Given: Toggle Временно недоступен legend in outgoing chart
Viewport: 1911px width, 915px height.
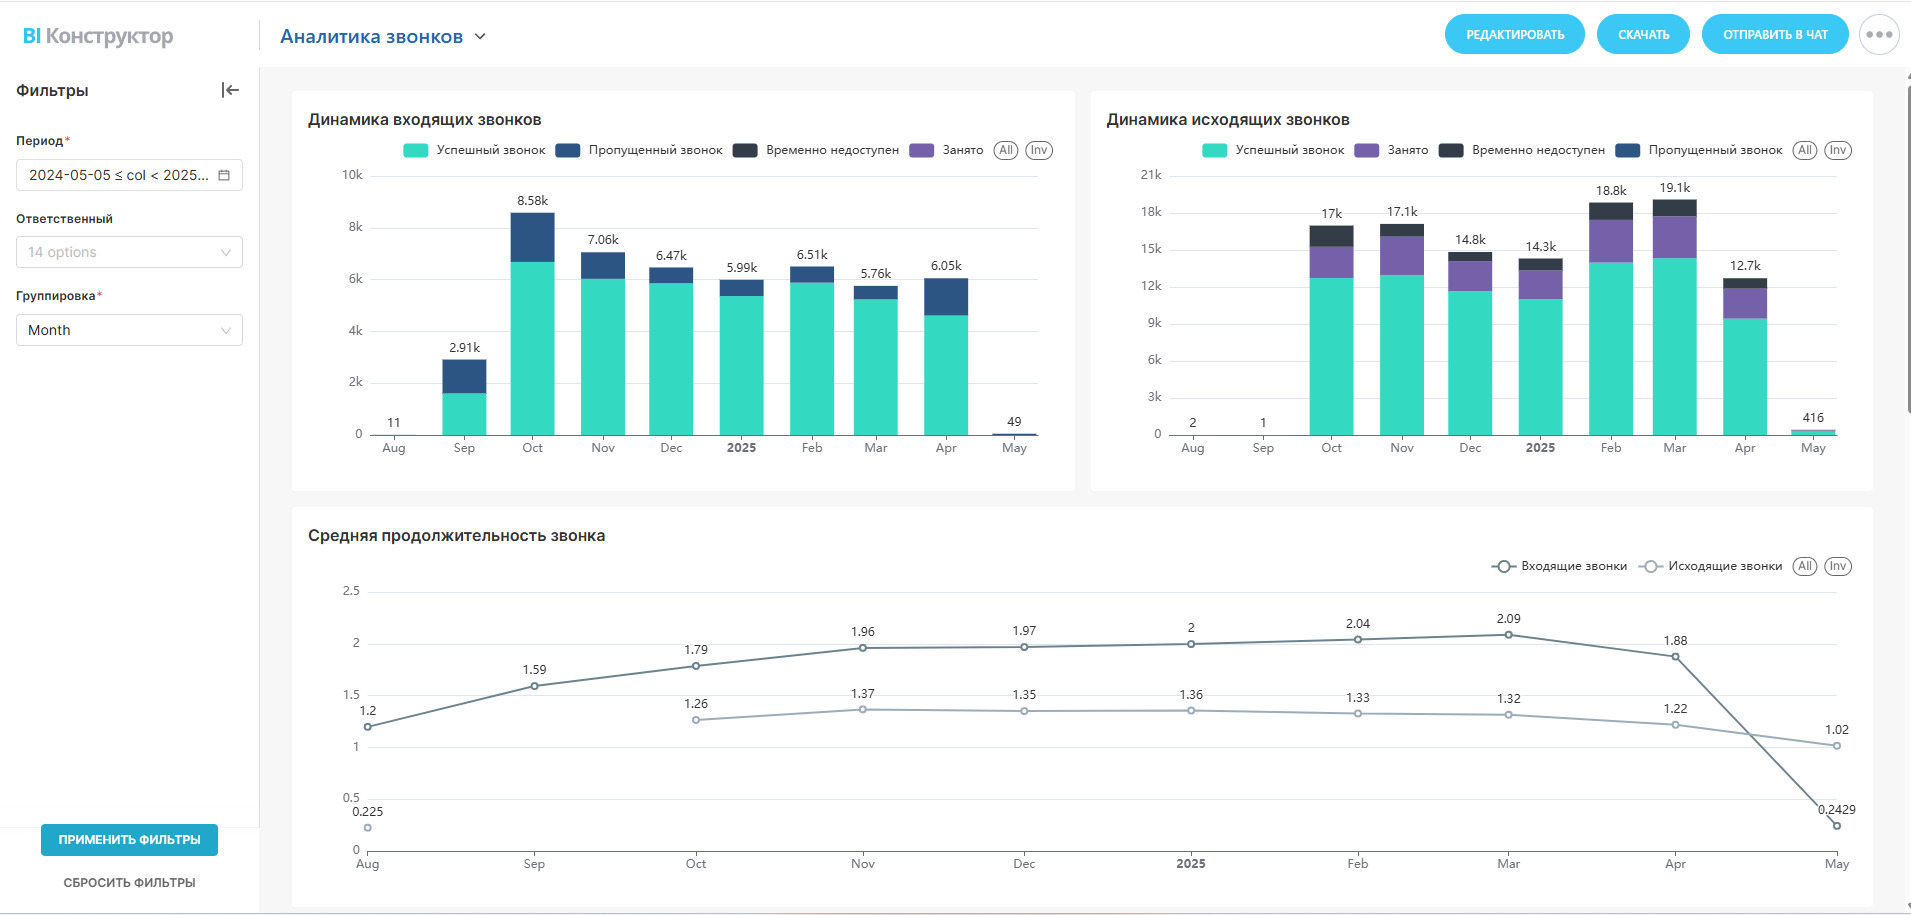Looking at the screenshot, I should pyautogui.click(x=1522, y=150).
